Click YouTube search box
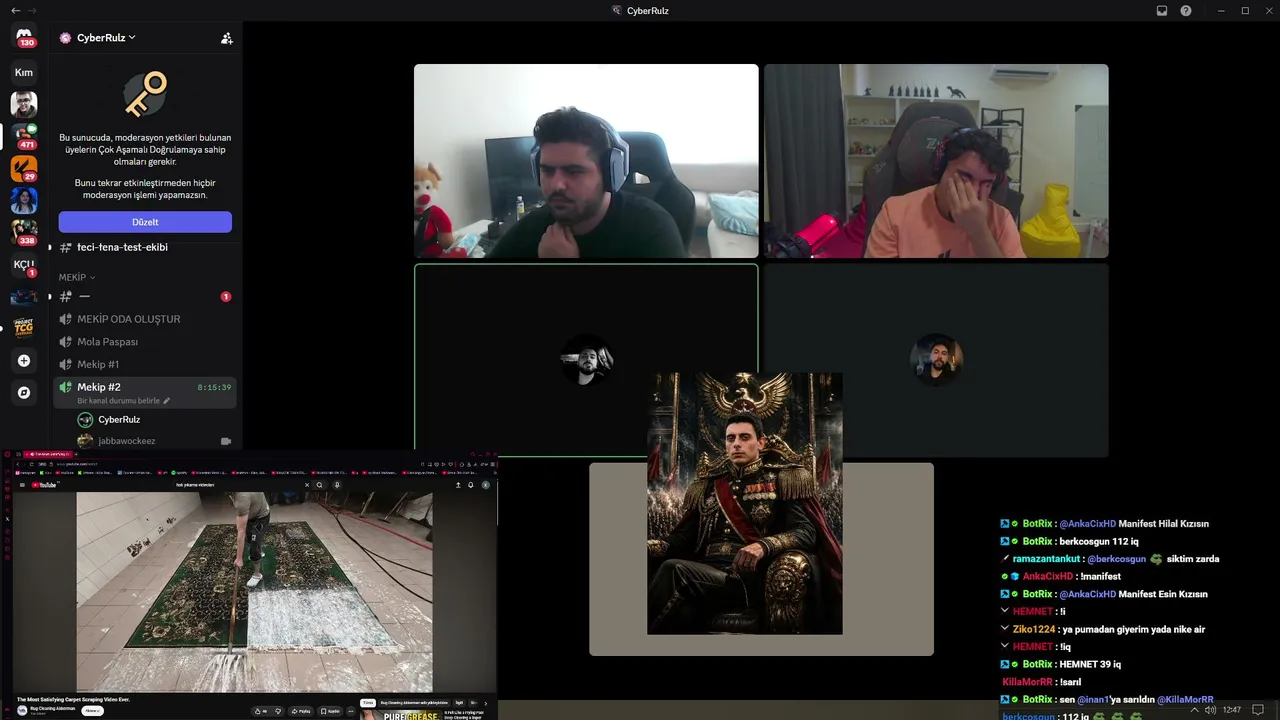 (240, 485)
